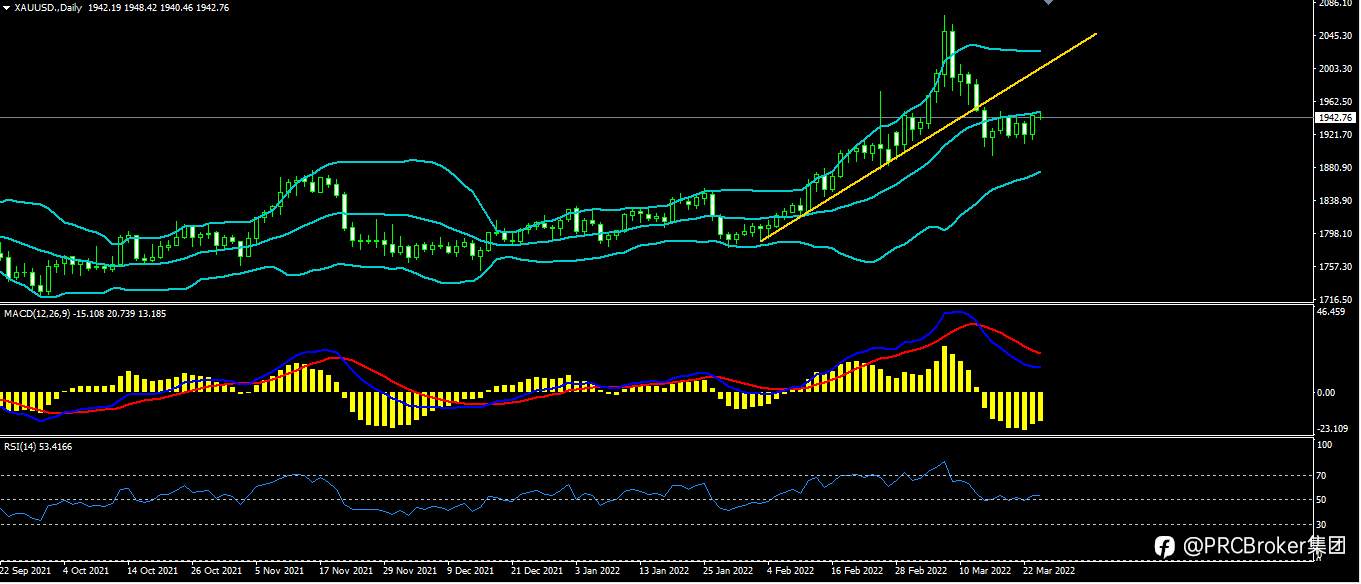This screenshot has height=584, width=1361.
Task: Click the 0.00 MACD scale value
Action: pos(1326,393)
